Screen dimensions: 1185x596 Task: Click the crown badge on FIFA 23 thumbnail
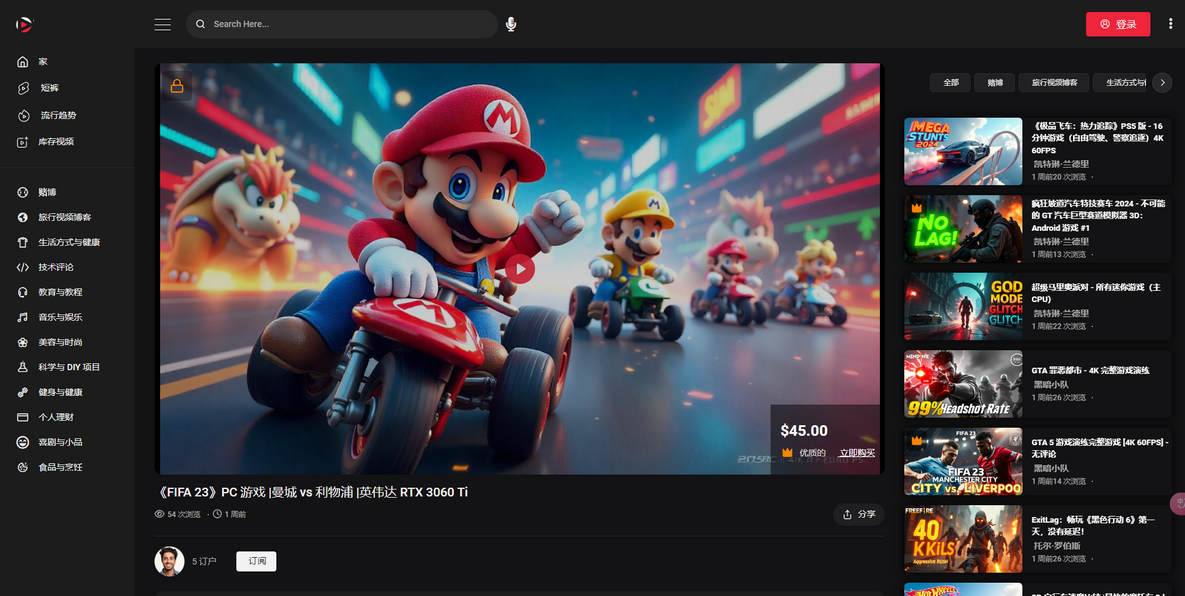(x=917, y=440)
